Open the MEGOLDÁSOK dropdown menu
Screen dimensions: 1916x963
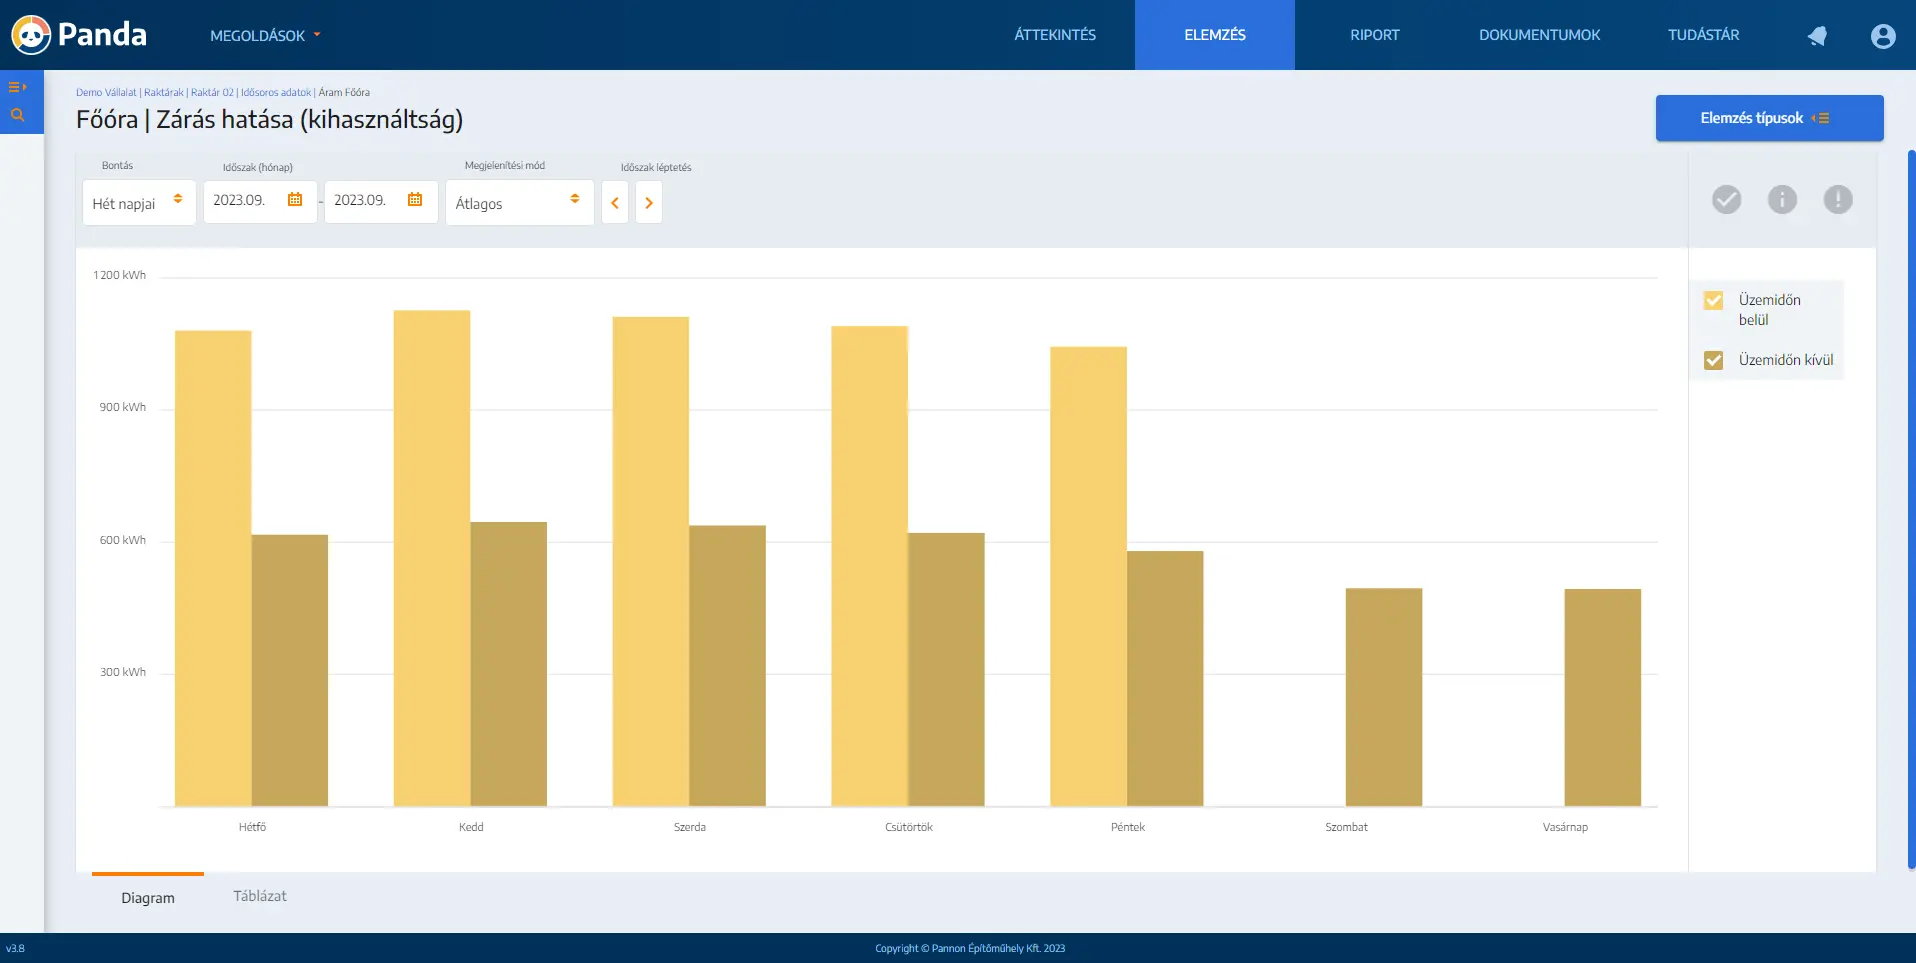pos(265,35)
